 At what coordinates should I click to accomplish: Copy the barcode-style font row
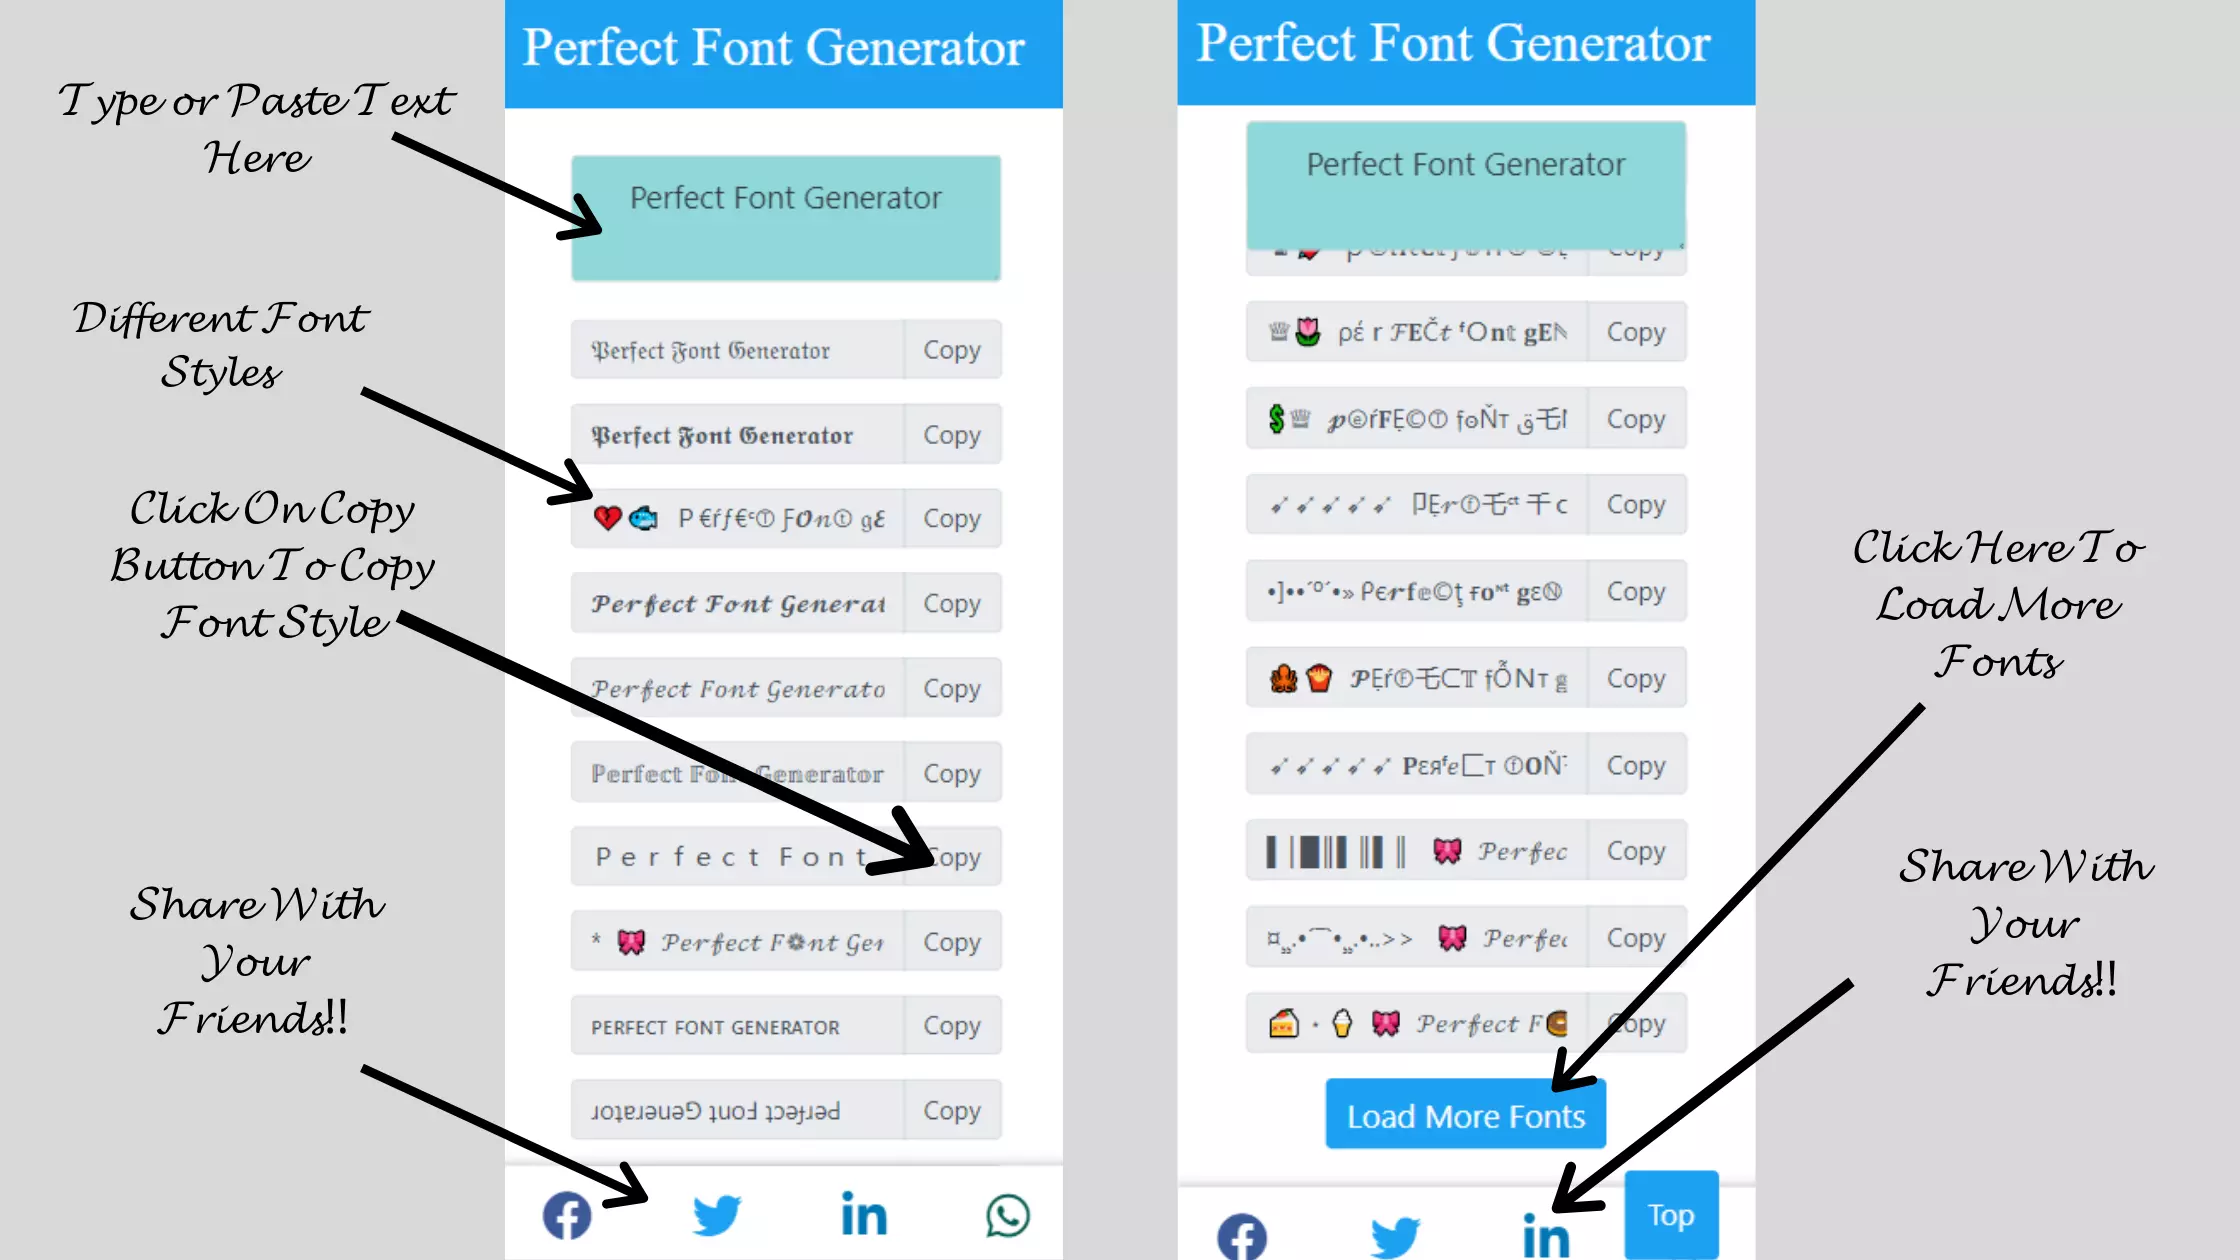click(1634, 851)
